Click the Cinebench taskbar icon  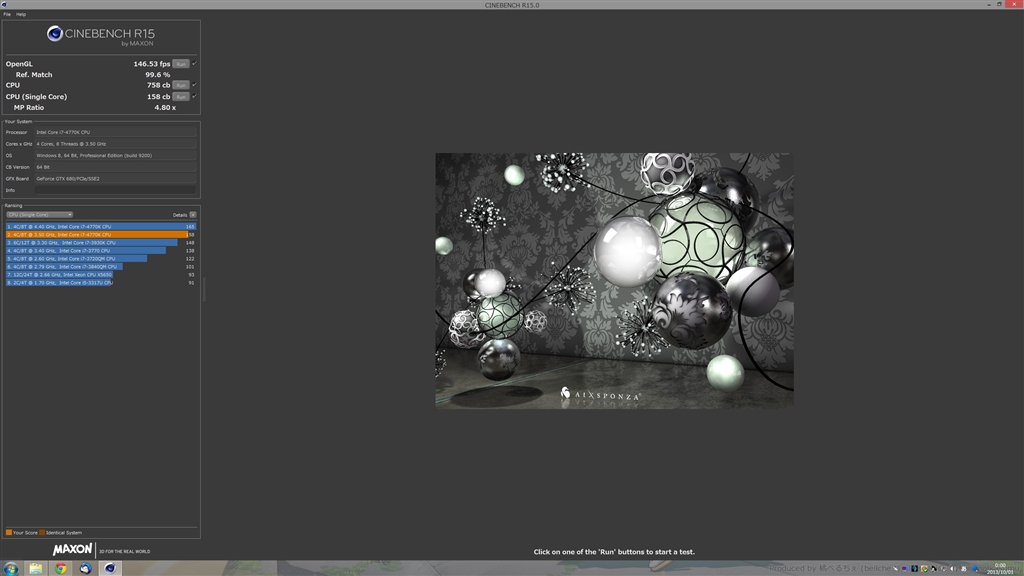[110, 568]
